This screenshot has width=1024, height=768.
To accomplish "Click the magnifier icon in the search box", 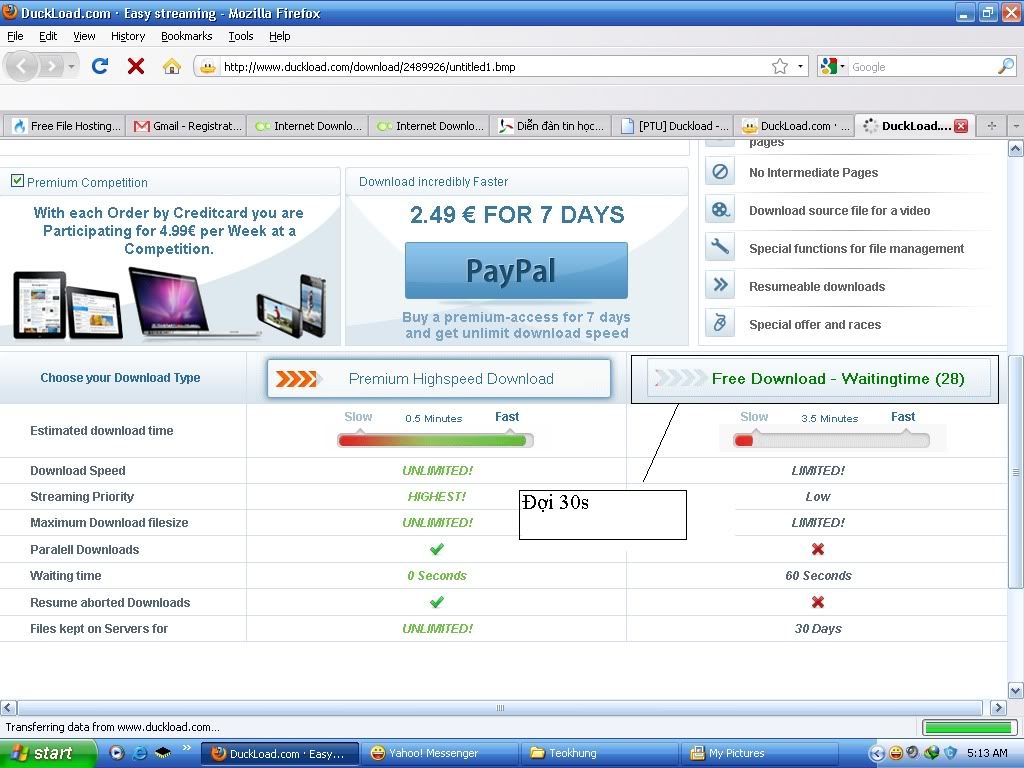I will [1006, 67].
